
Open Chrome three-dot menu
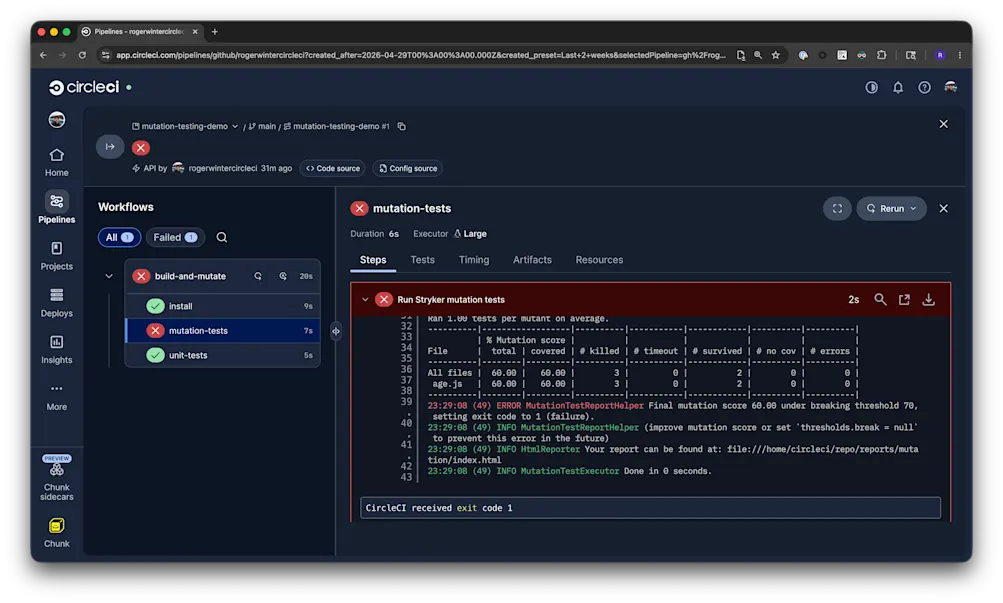pos(960,55)
